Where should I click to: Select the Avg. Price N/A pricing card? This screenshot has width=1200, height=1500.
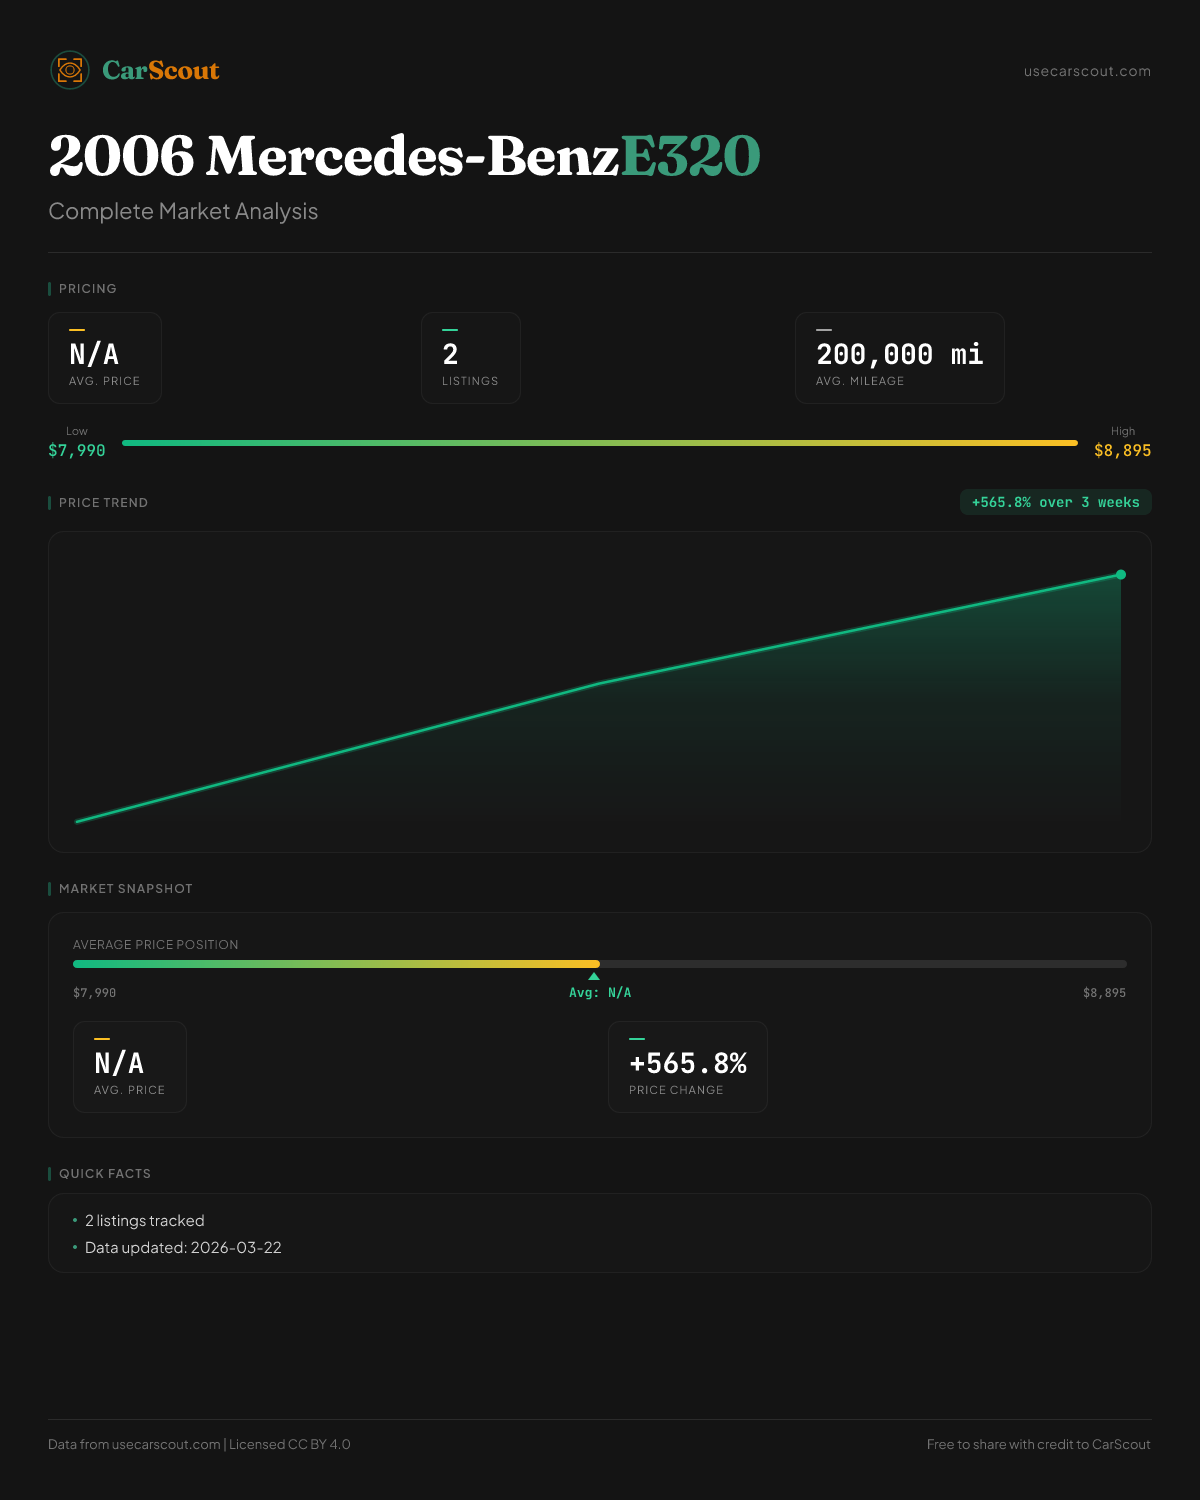point(105,358)
